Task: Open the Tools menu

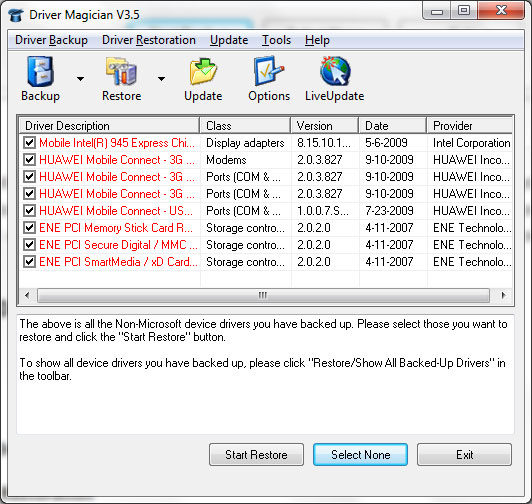Action: tap(276, 40)
